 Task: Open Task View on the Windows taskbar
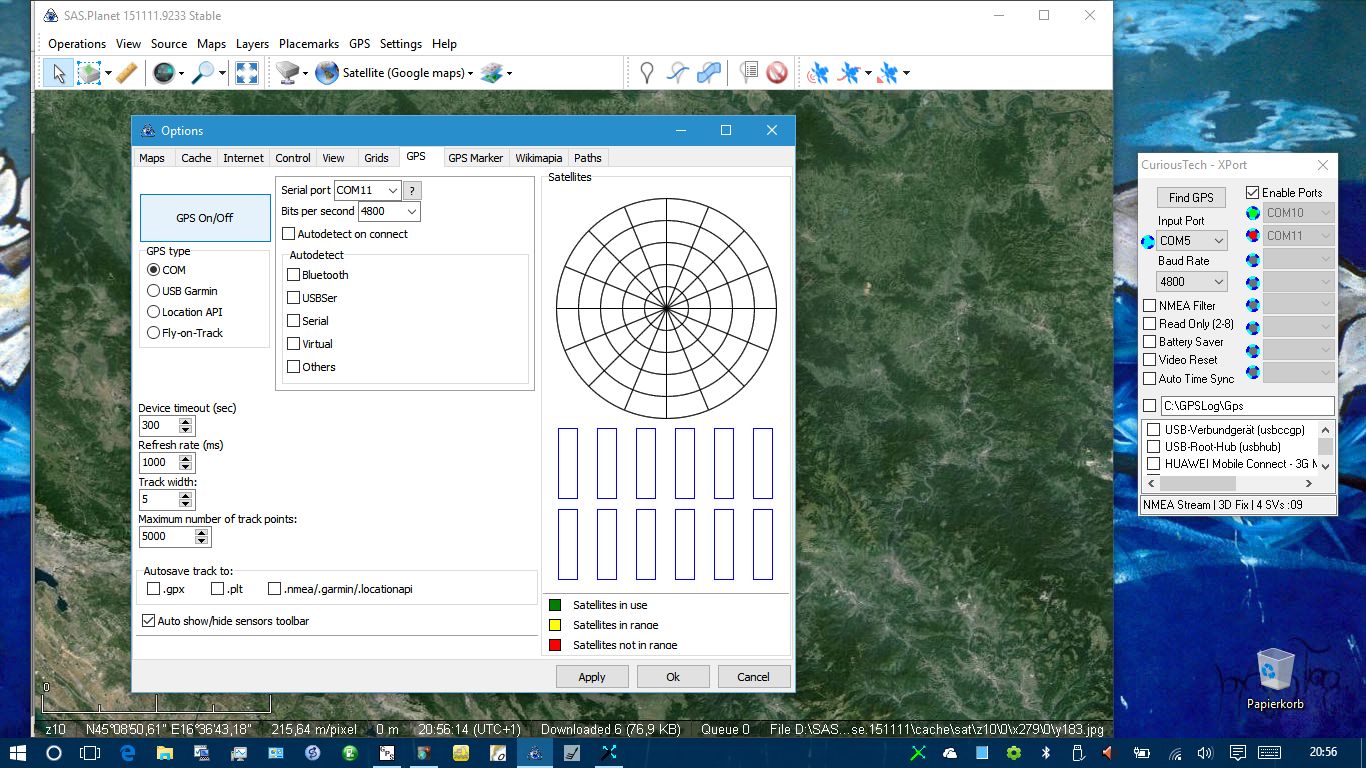point(90,753)
